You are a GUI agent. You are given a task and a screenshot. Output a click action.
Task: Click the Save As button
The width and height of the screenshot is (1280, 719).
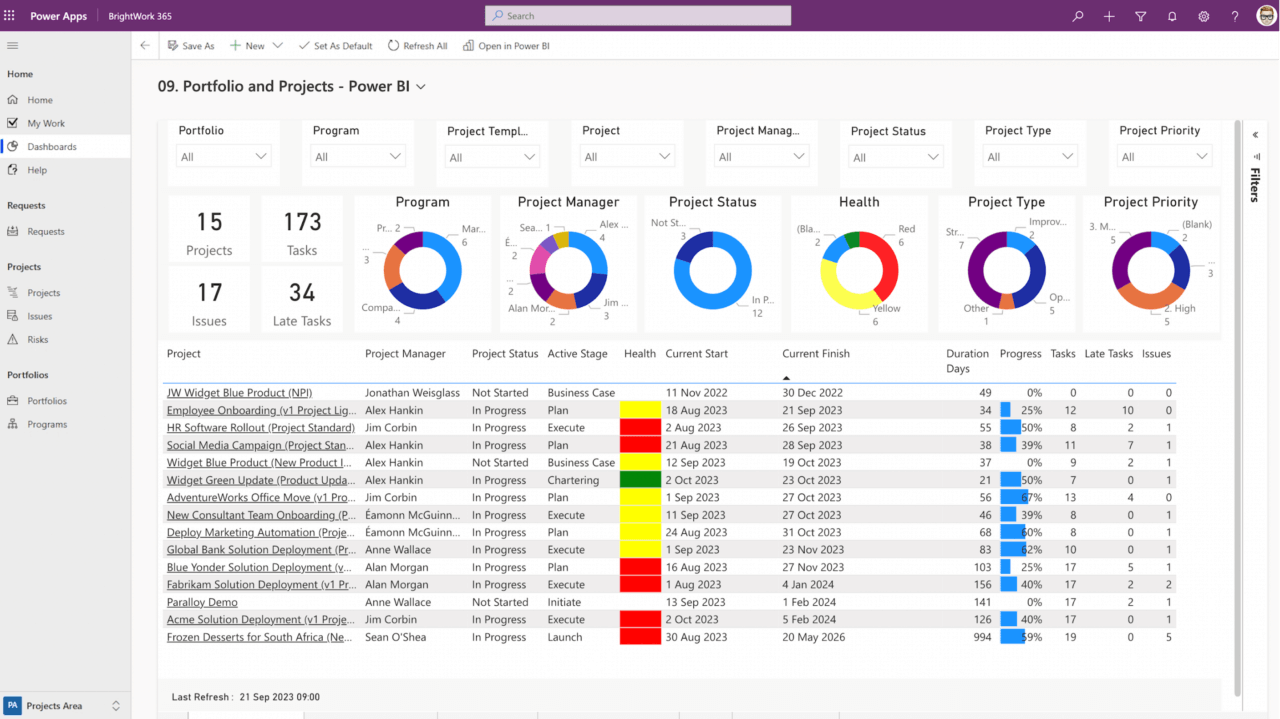(x=191, y=45)
